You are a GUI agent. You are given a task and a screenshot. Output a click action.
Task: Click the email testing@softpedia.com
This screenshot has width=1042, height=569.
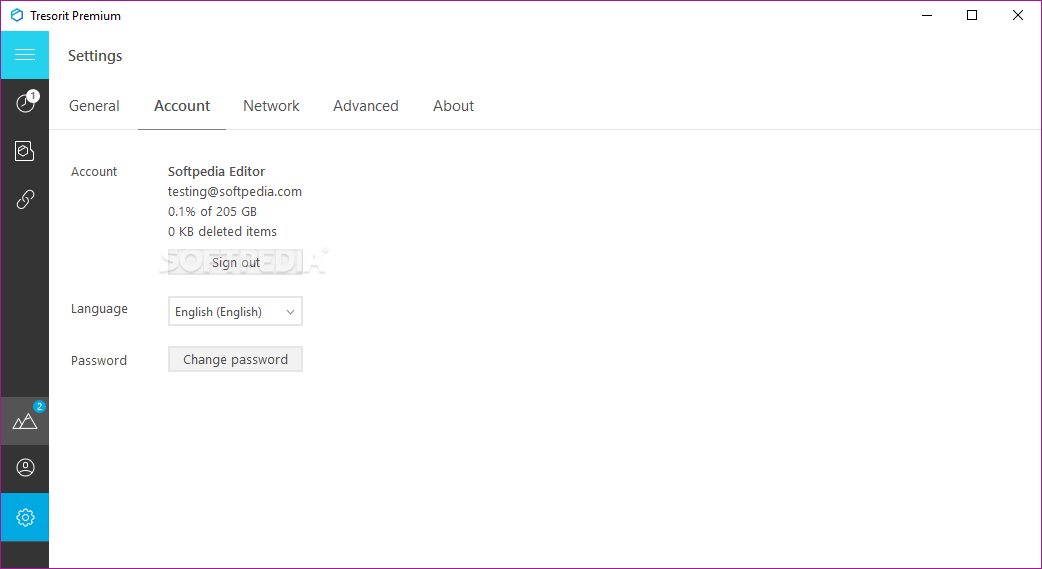[x=235, y=191]
